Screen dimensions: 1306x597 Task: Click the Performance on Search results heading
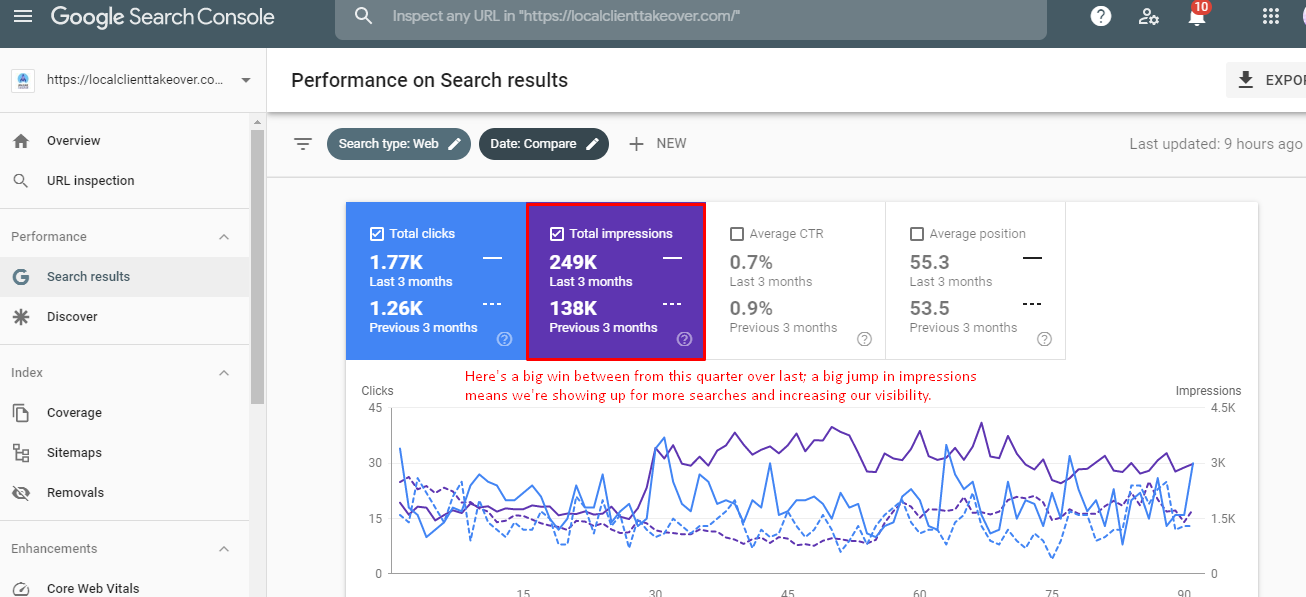430,80
